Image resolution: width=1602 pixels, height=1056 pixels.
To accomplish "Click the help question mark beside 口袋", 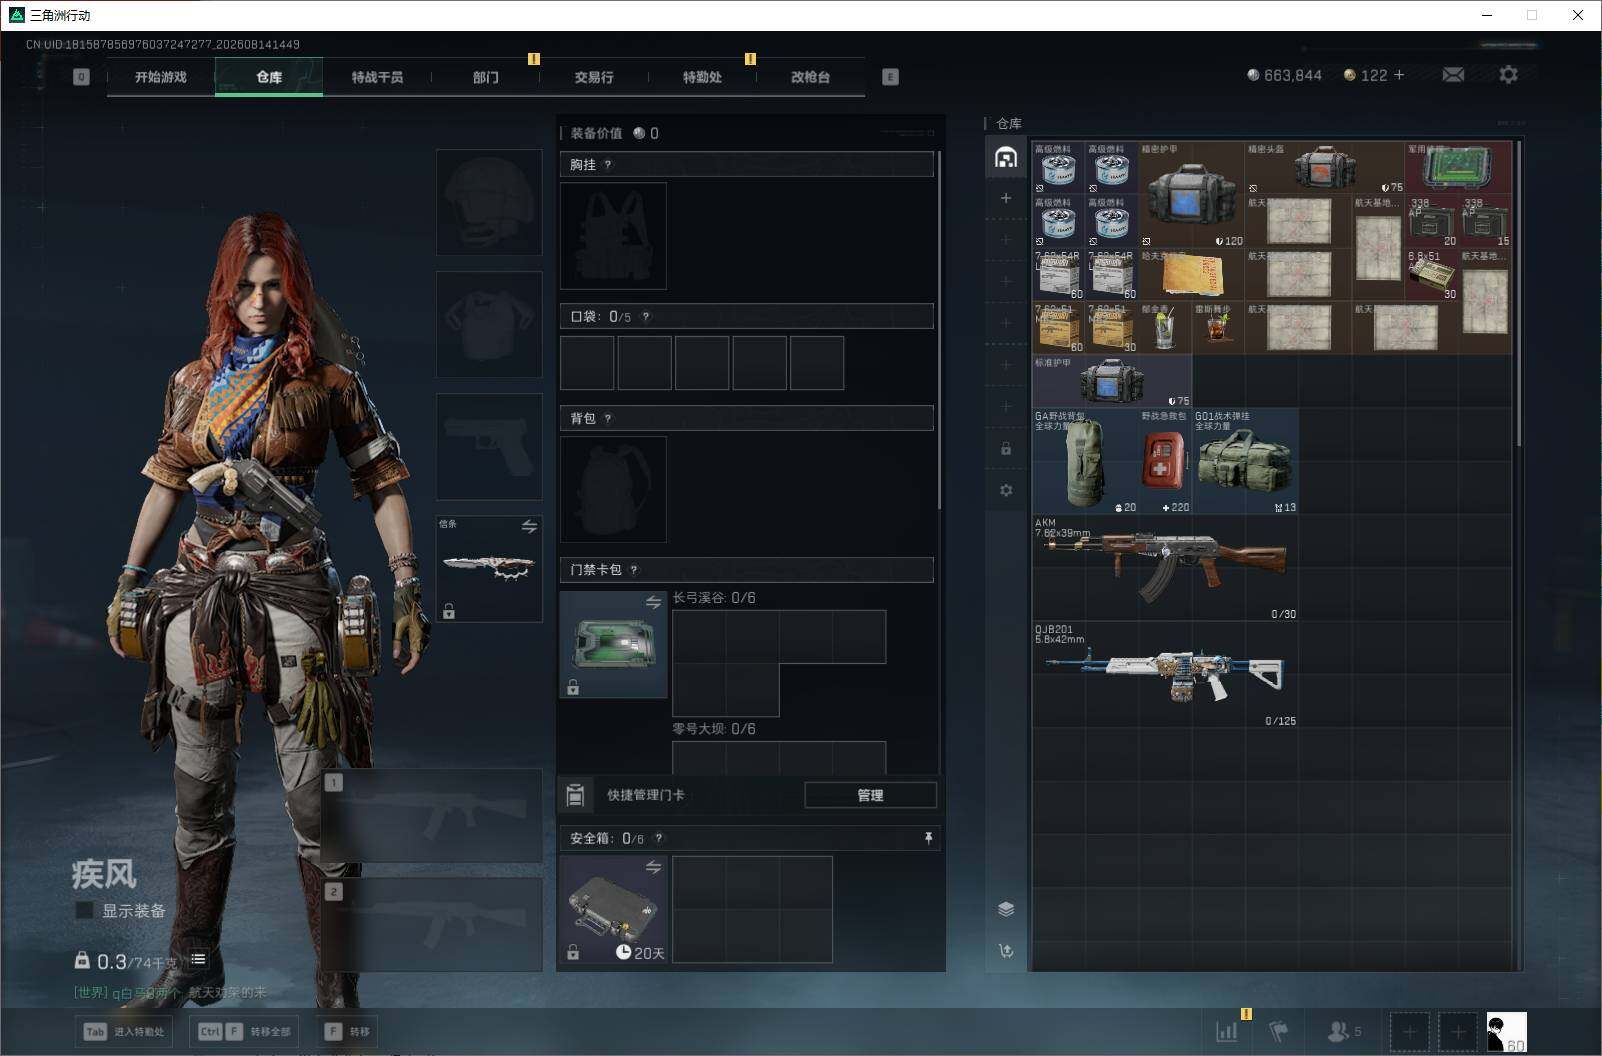I will 646,317.
